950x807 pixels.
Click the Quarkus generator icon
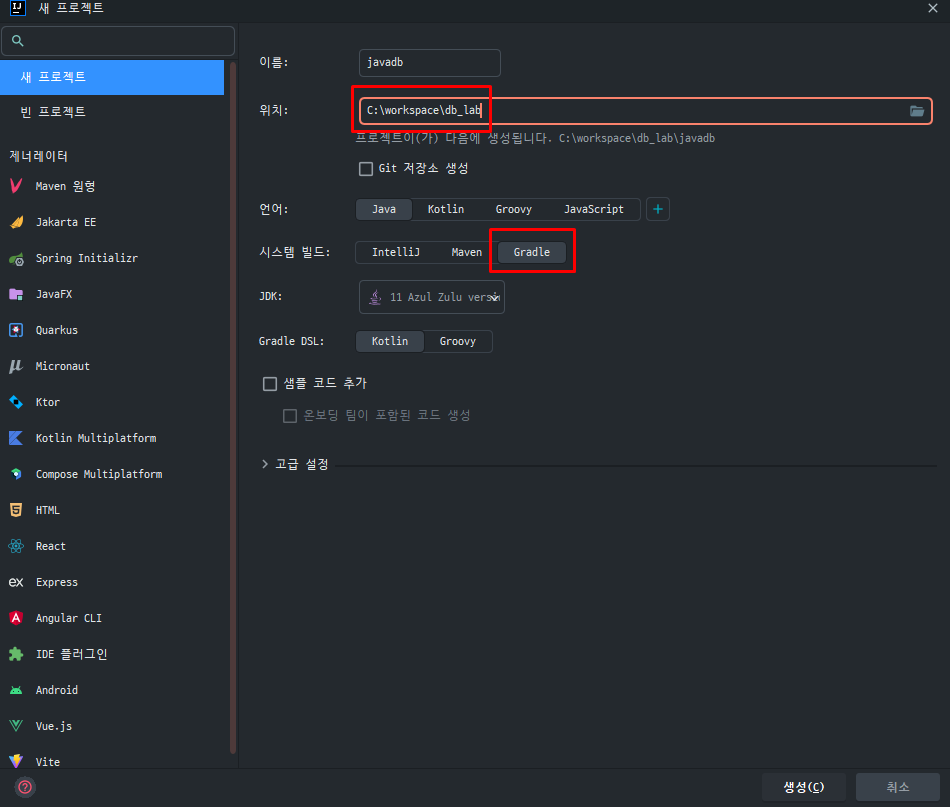[x=16, y=330]
